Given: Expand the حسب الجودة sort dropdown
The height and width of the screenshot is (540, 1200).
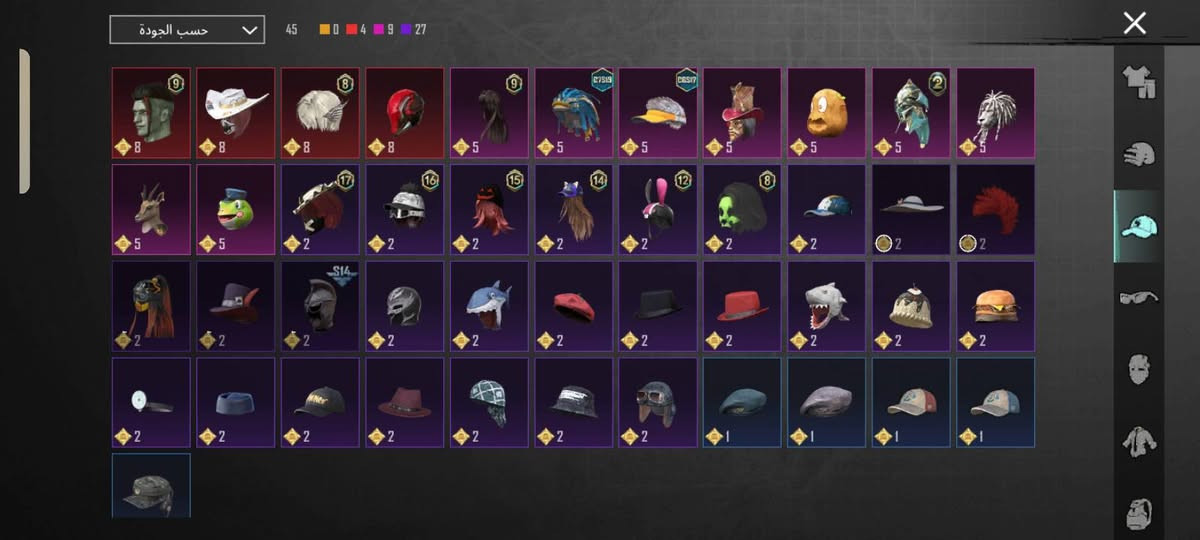Looking at the screenshot, I should [x=187, y=30].
